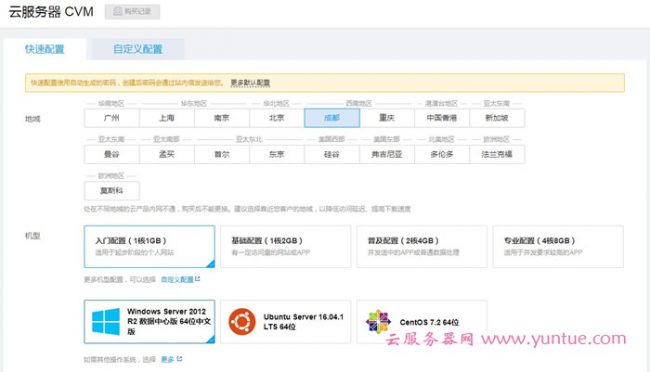The image size is (650, 372).
Task: Switch to the 自定义配置 tab
Action: point(138,49)
